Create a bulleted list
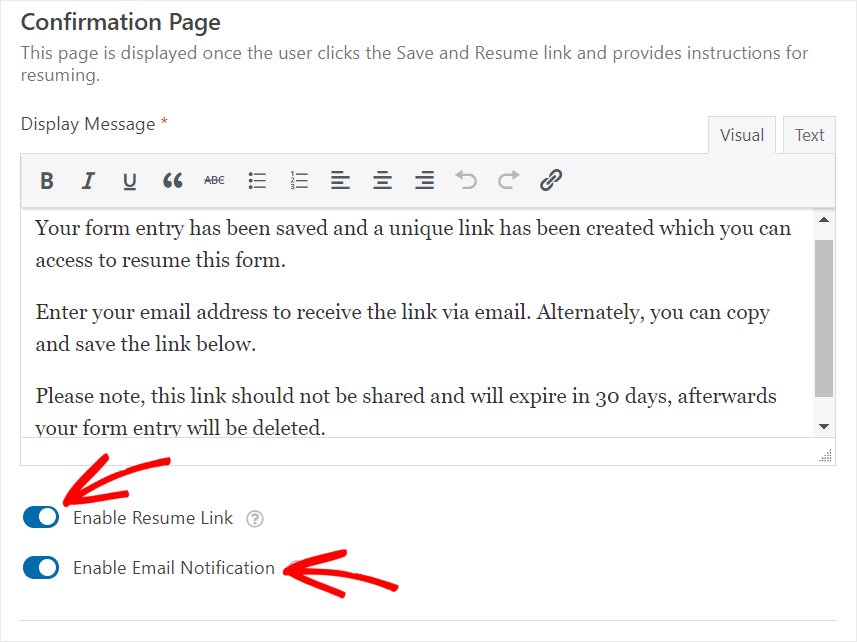 256,180
